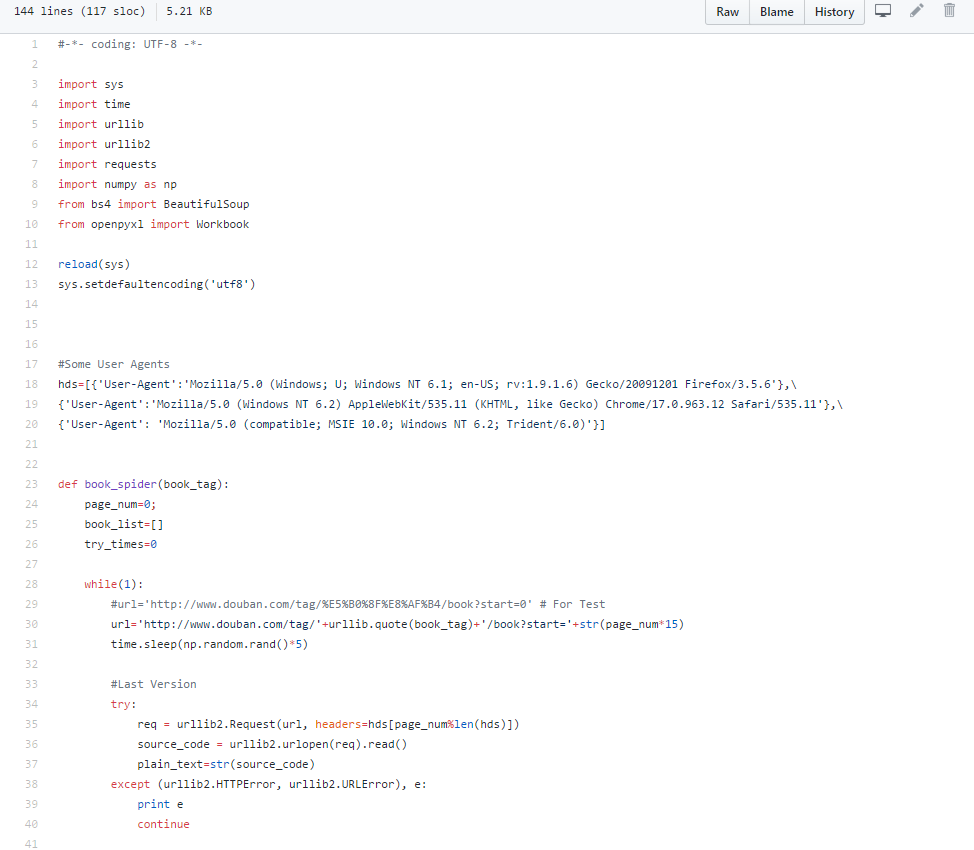The width and height of the screenshot is (974, 850).
Task: Click 'import urllib2' code line
Action: point(104,144)
